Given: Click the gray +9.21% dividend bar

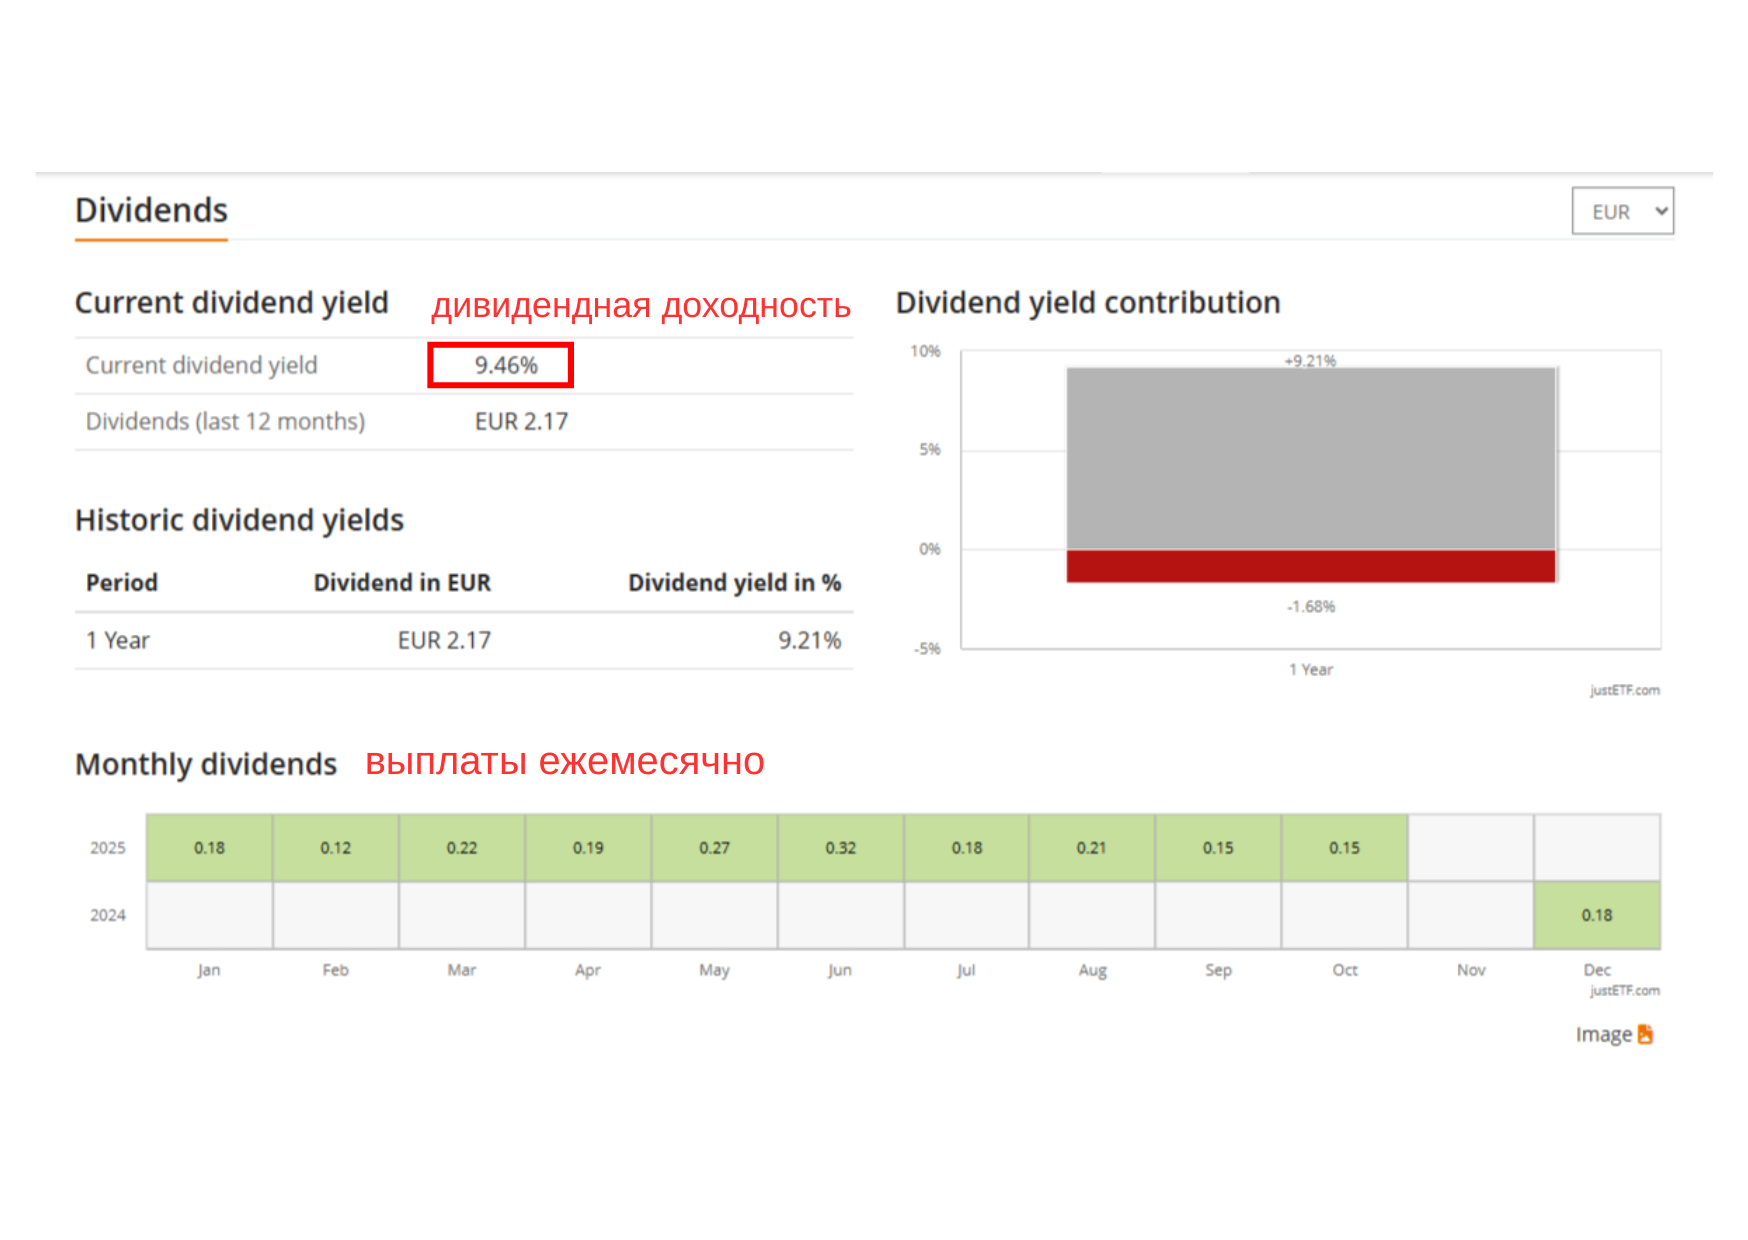Looking at the screenshot, I should coord(1311,459).
